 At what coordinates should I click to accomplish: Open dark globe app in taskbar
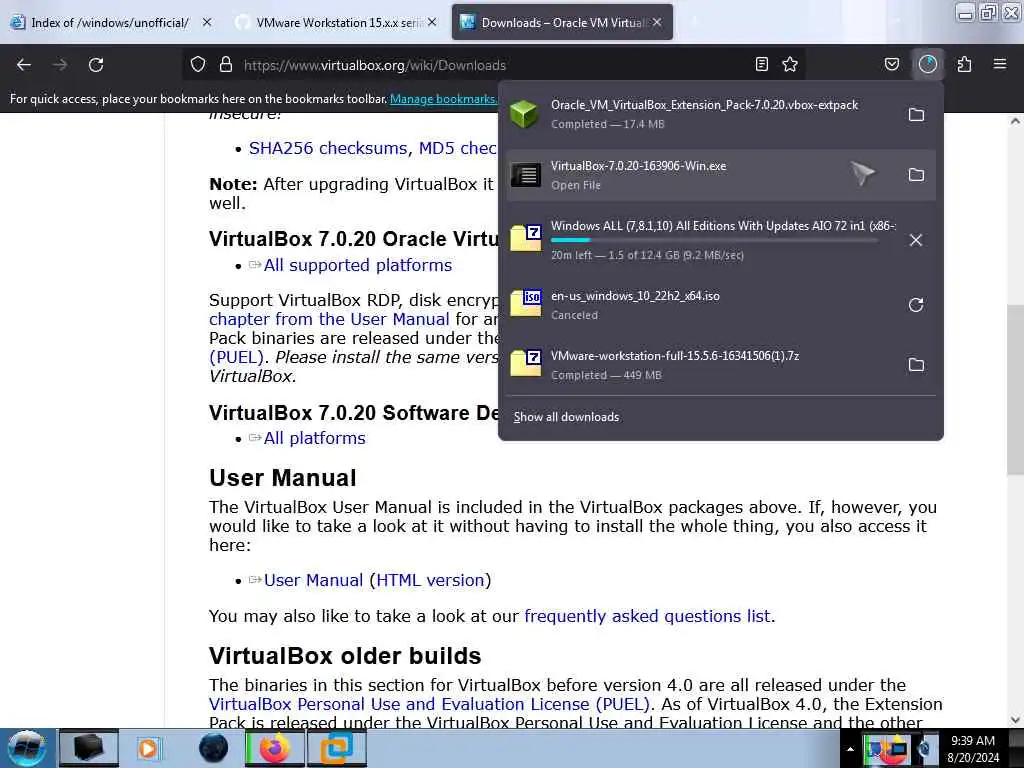[213, 748]
